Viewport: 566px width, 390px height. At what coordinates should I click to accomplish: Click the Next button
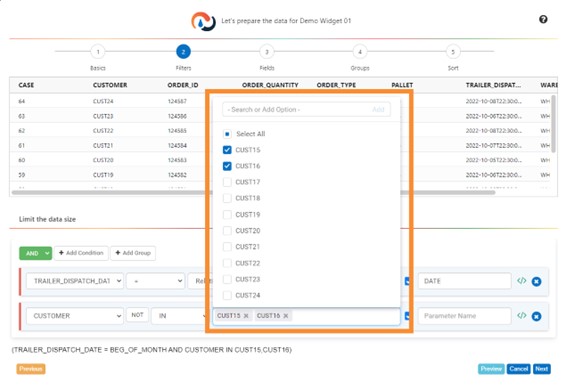tap(541, 369)
